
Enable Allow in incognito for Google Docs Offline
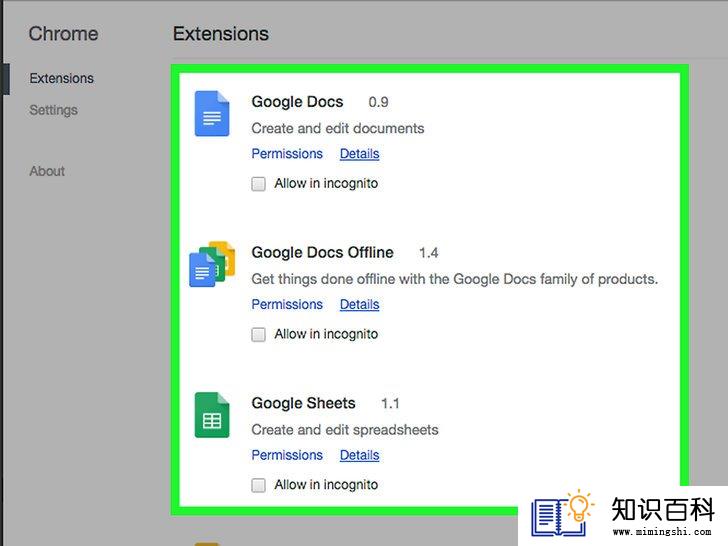pos(258,334)
